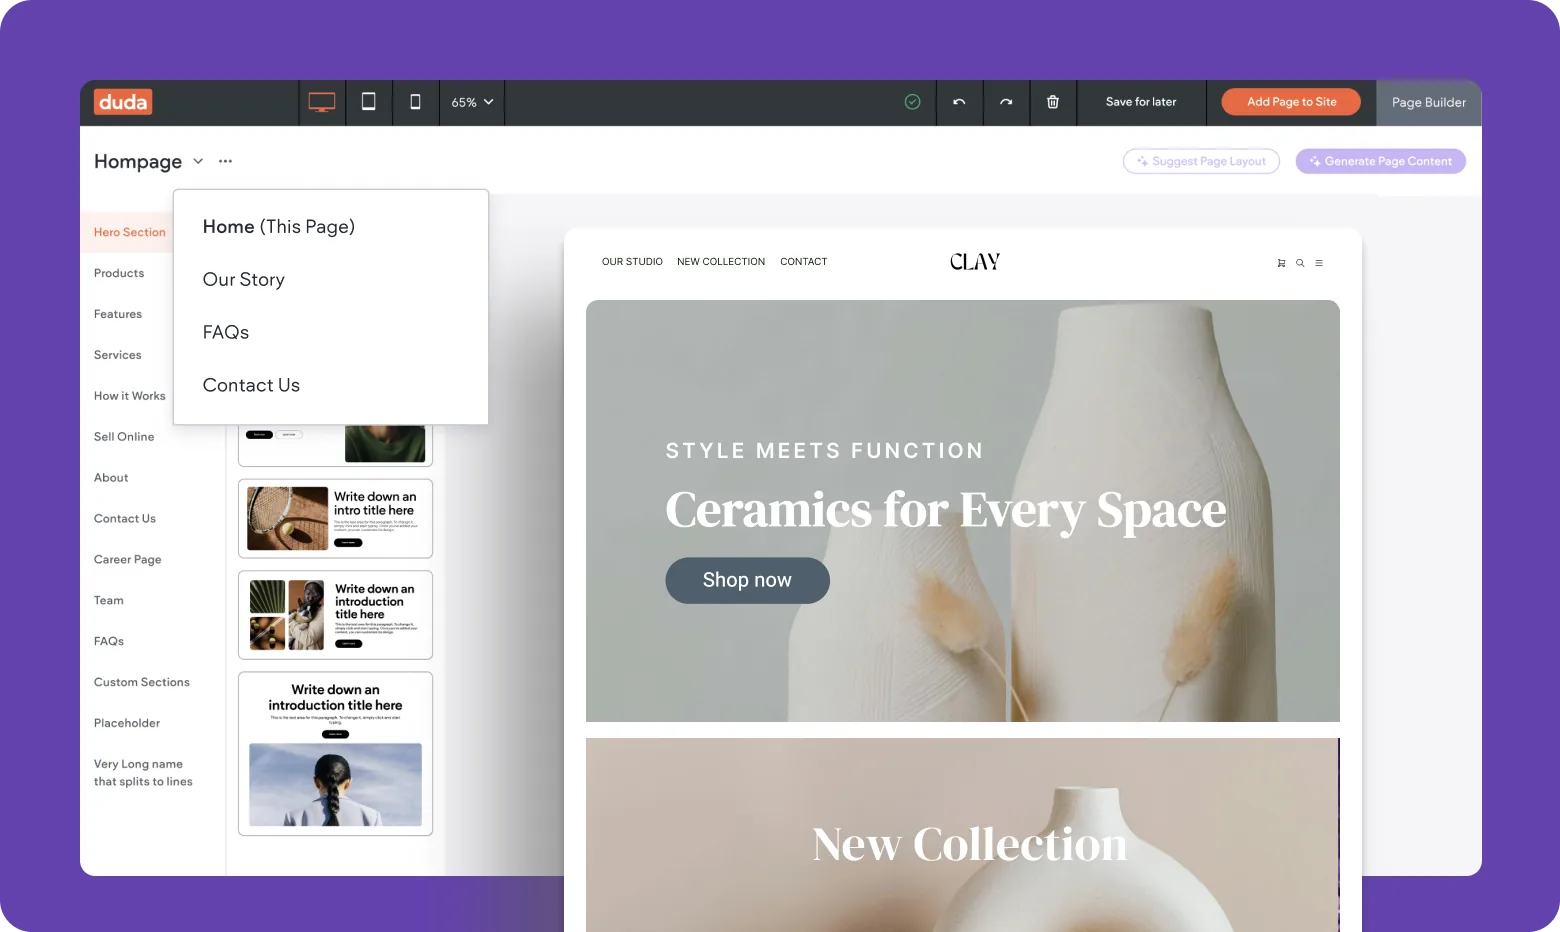Screen dimensions: 1560x932
Task: Select Placeholder category
Action: point(127,724)
